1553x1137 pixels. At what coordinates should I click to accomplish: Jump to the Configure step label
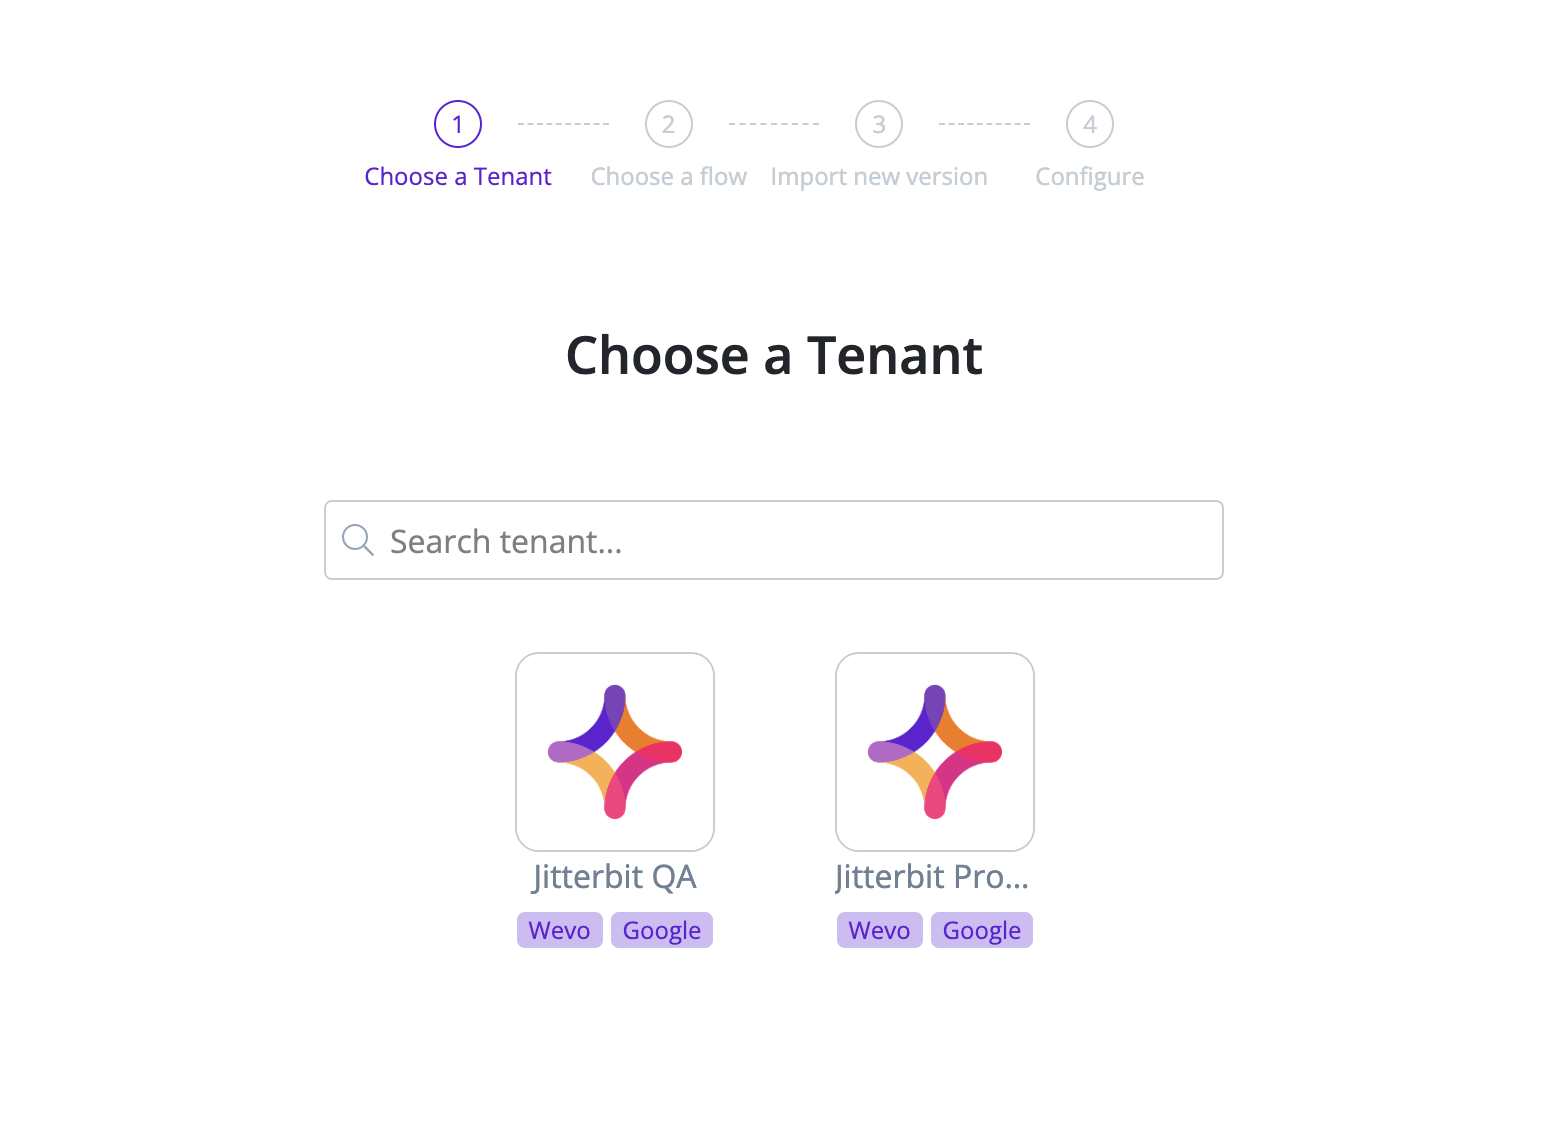(1090, 177)
